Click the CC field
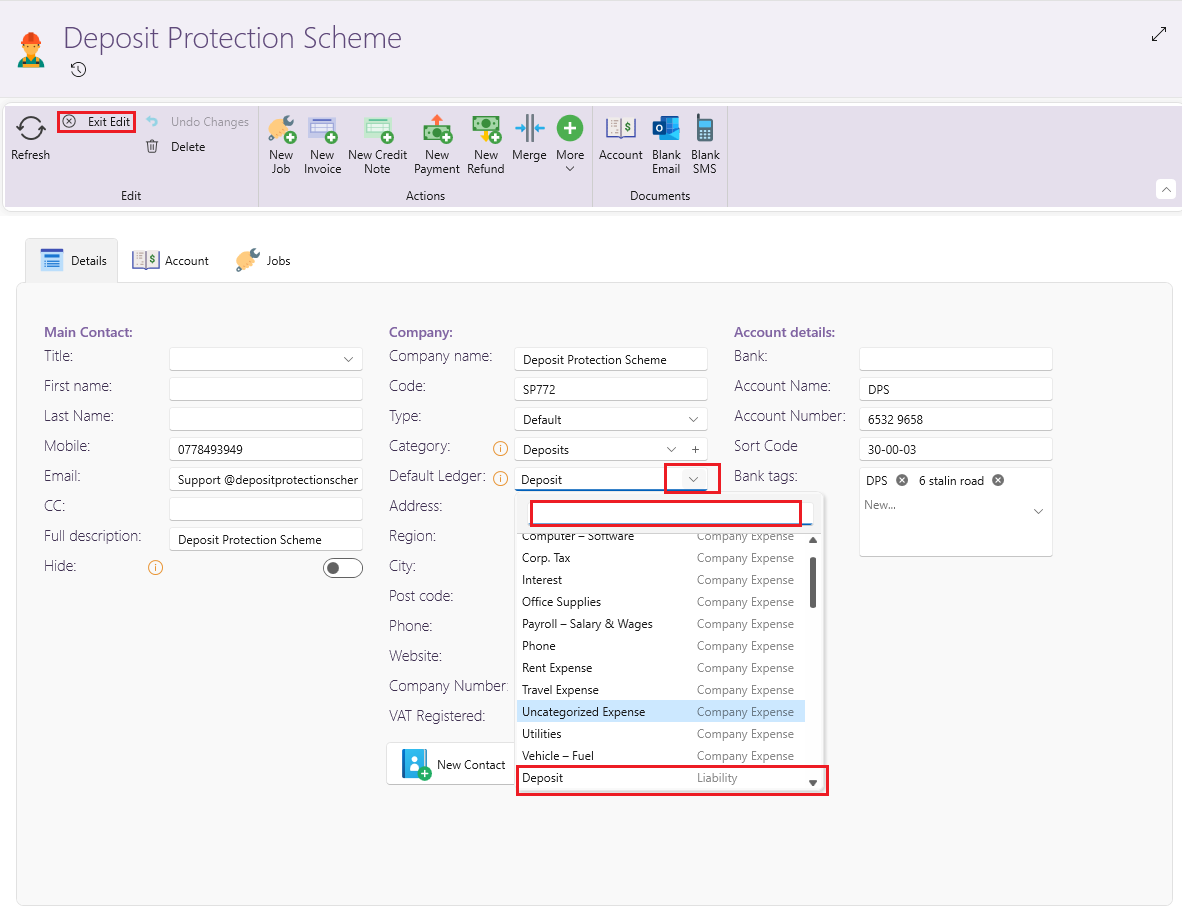Screen dimensions: 1182x914 click(266, 509)
